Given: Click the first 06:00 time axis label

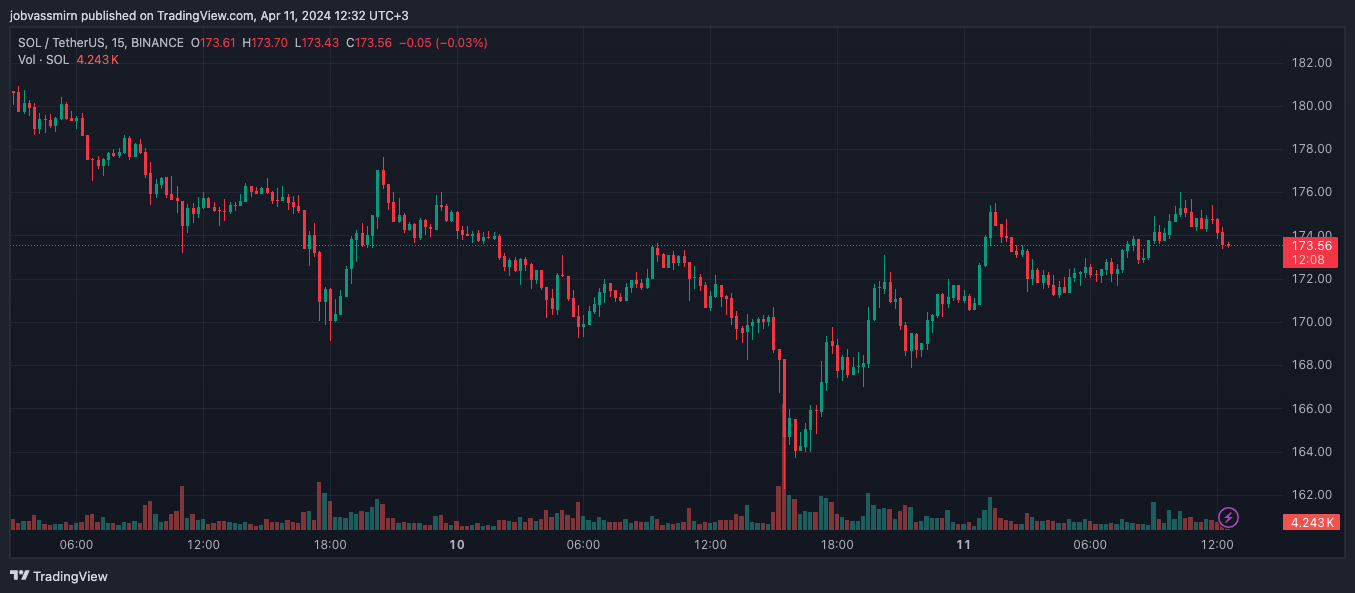Looking at the screenshot, I should coord(77,545).
